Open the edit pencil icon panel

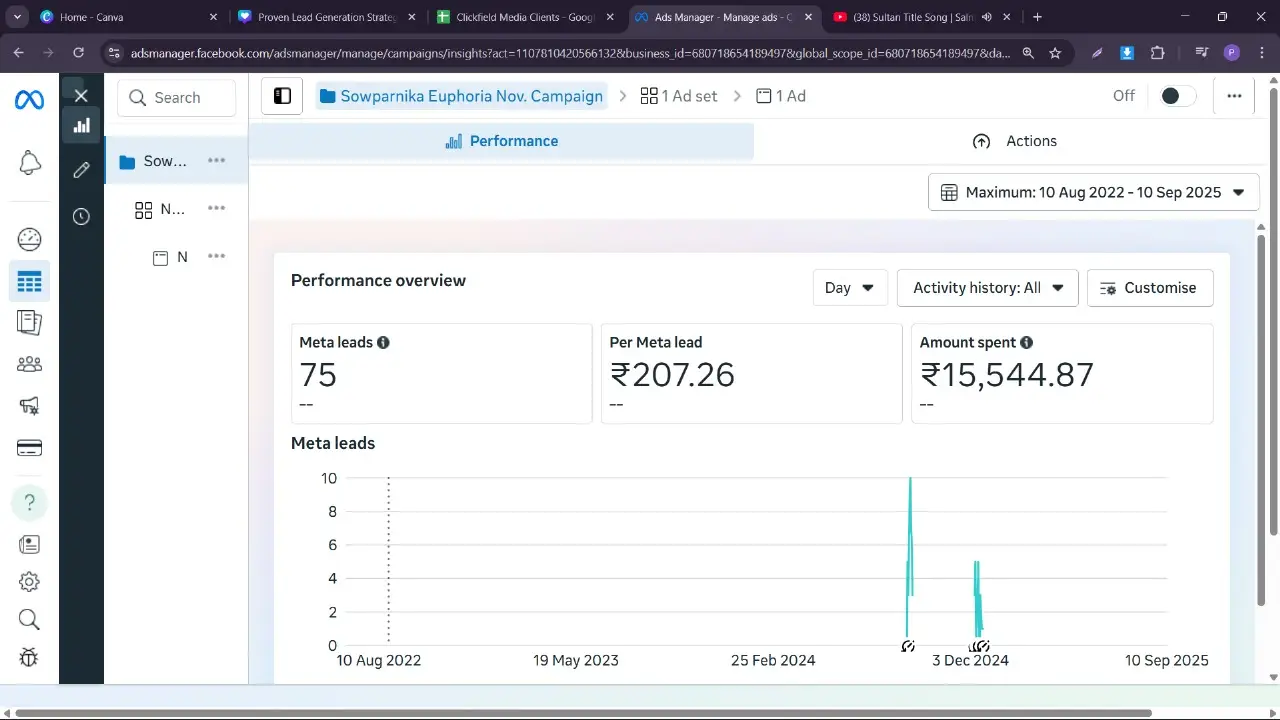click(x=81, y=170)
